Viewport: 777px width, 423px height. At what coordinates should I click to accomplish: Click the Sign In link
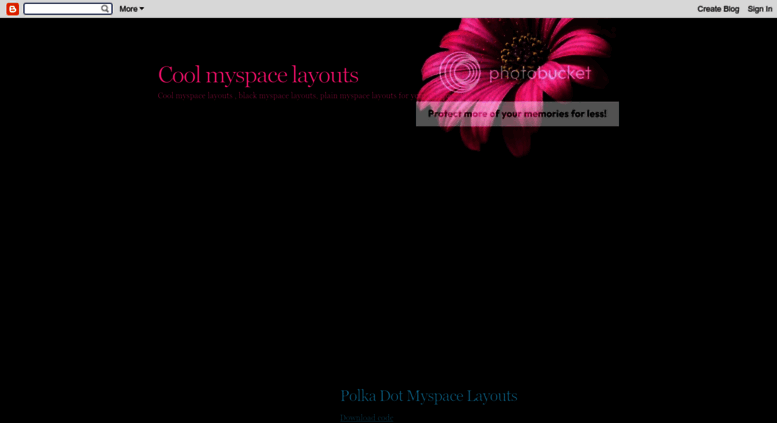[760, 9]
